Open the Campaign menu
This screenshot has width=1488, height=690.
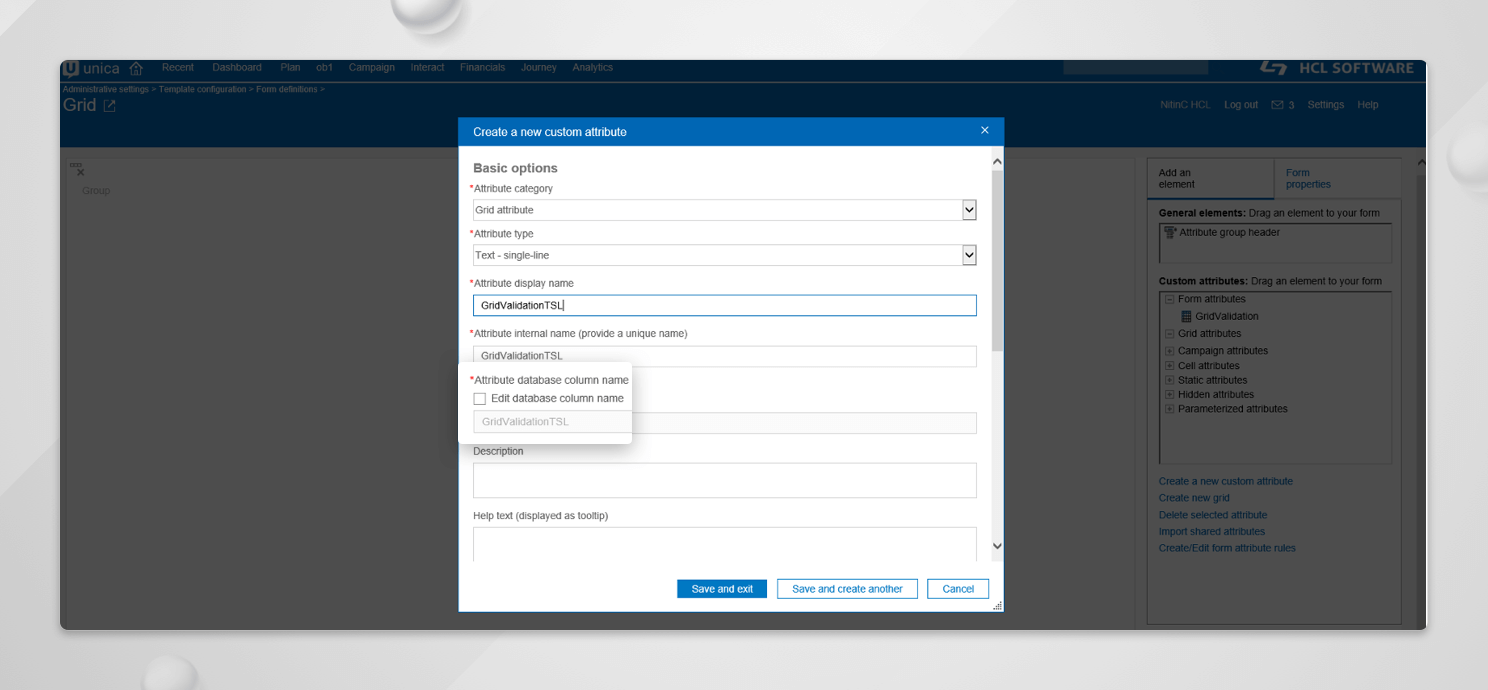tap(371, 68)
